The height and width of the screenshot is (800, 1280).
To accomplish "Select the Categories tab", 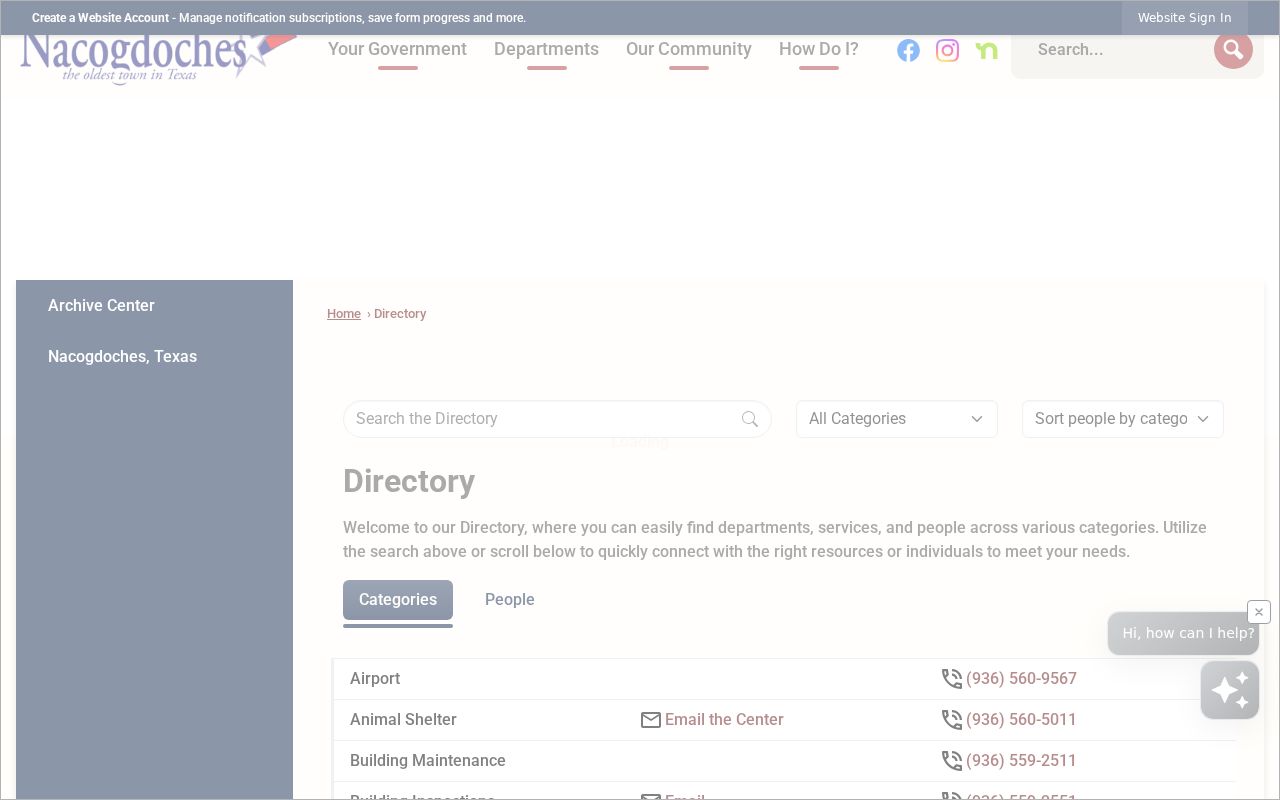I will 398,600.
